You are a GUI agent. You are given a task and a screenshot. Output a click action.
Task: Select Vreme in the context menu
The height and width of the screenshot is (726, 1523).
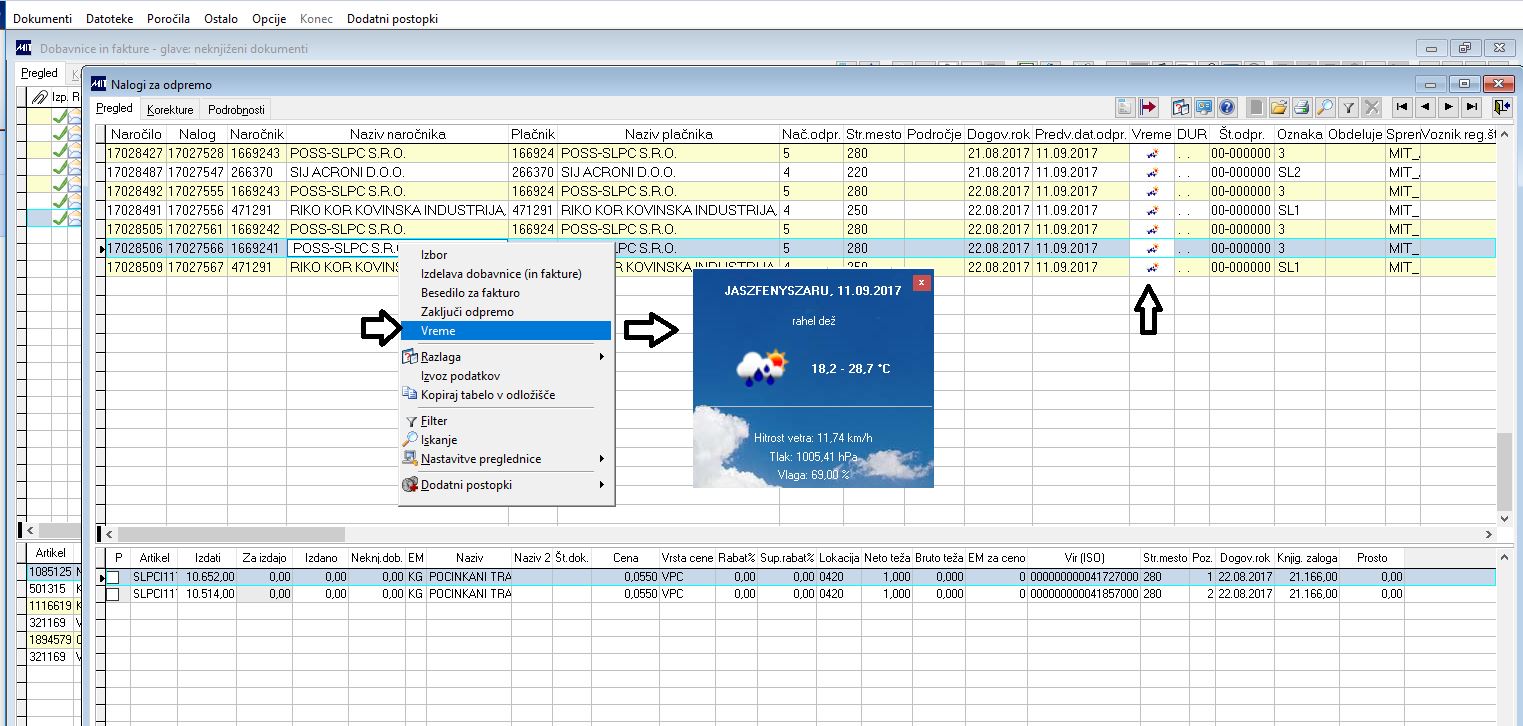coord(505,331)
